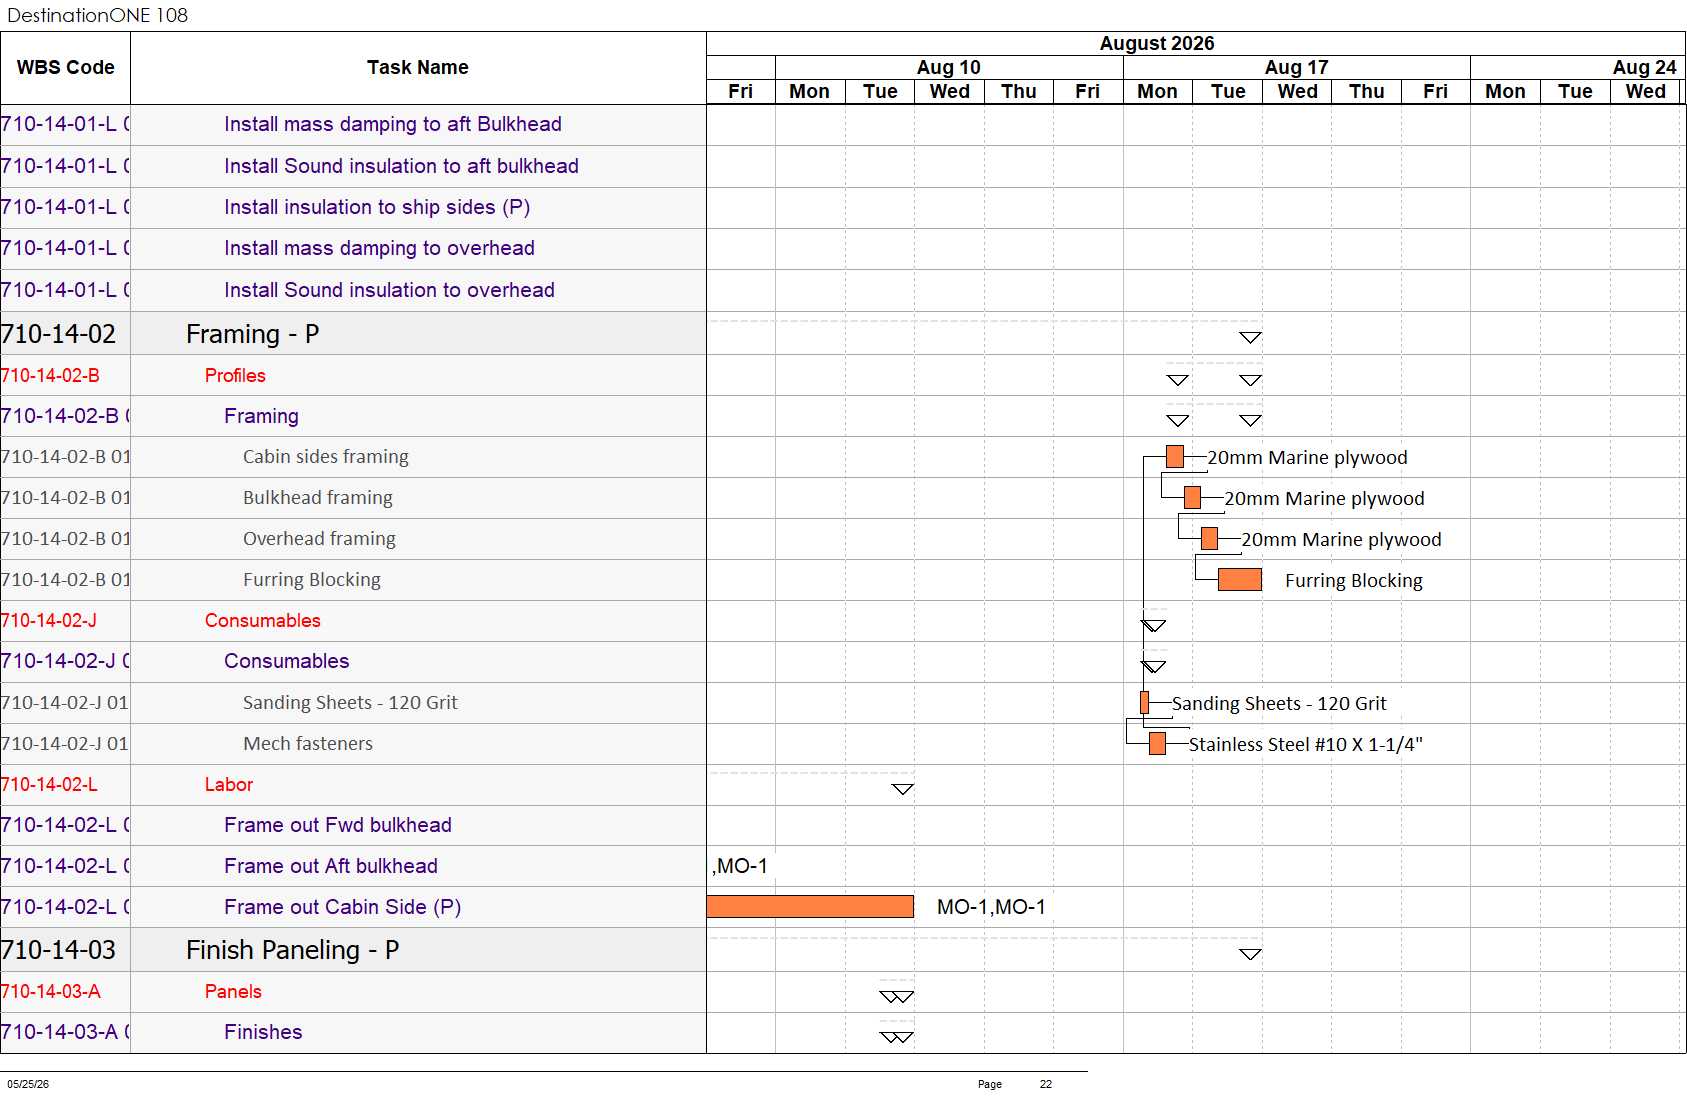The width and height of the screenshot is (1687, 1097).
Task: Select the red 'Labor' task name
Action: coord(229,785)
